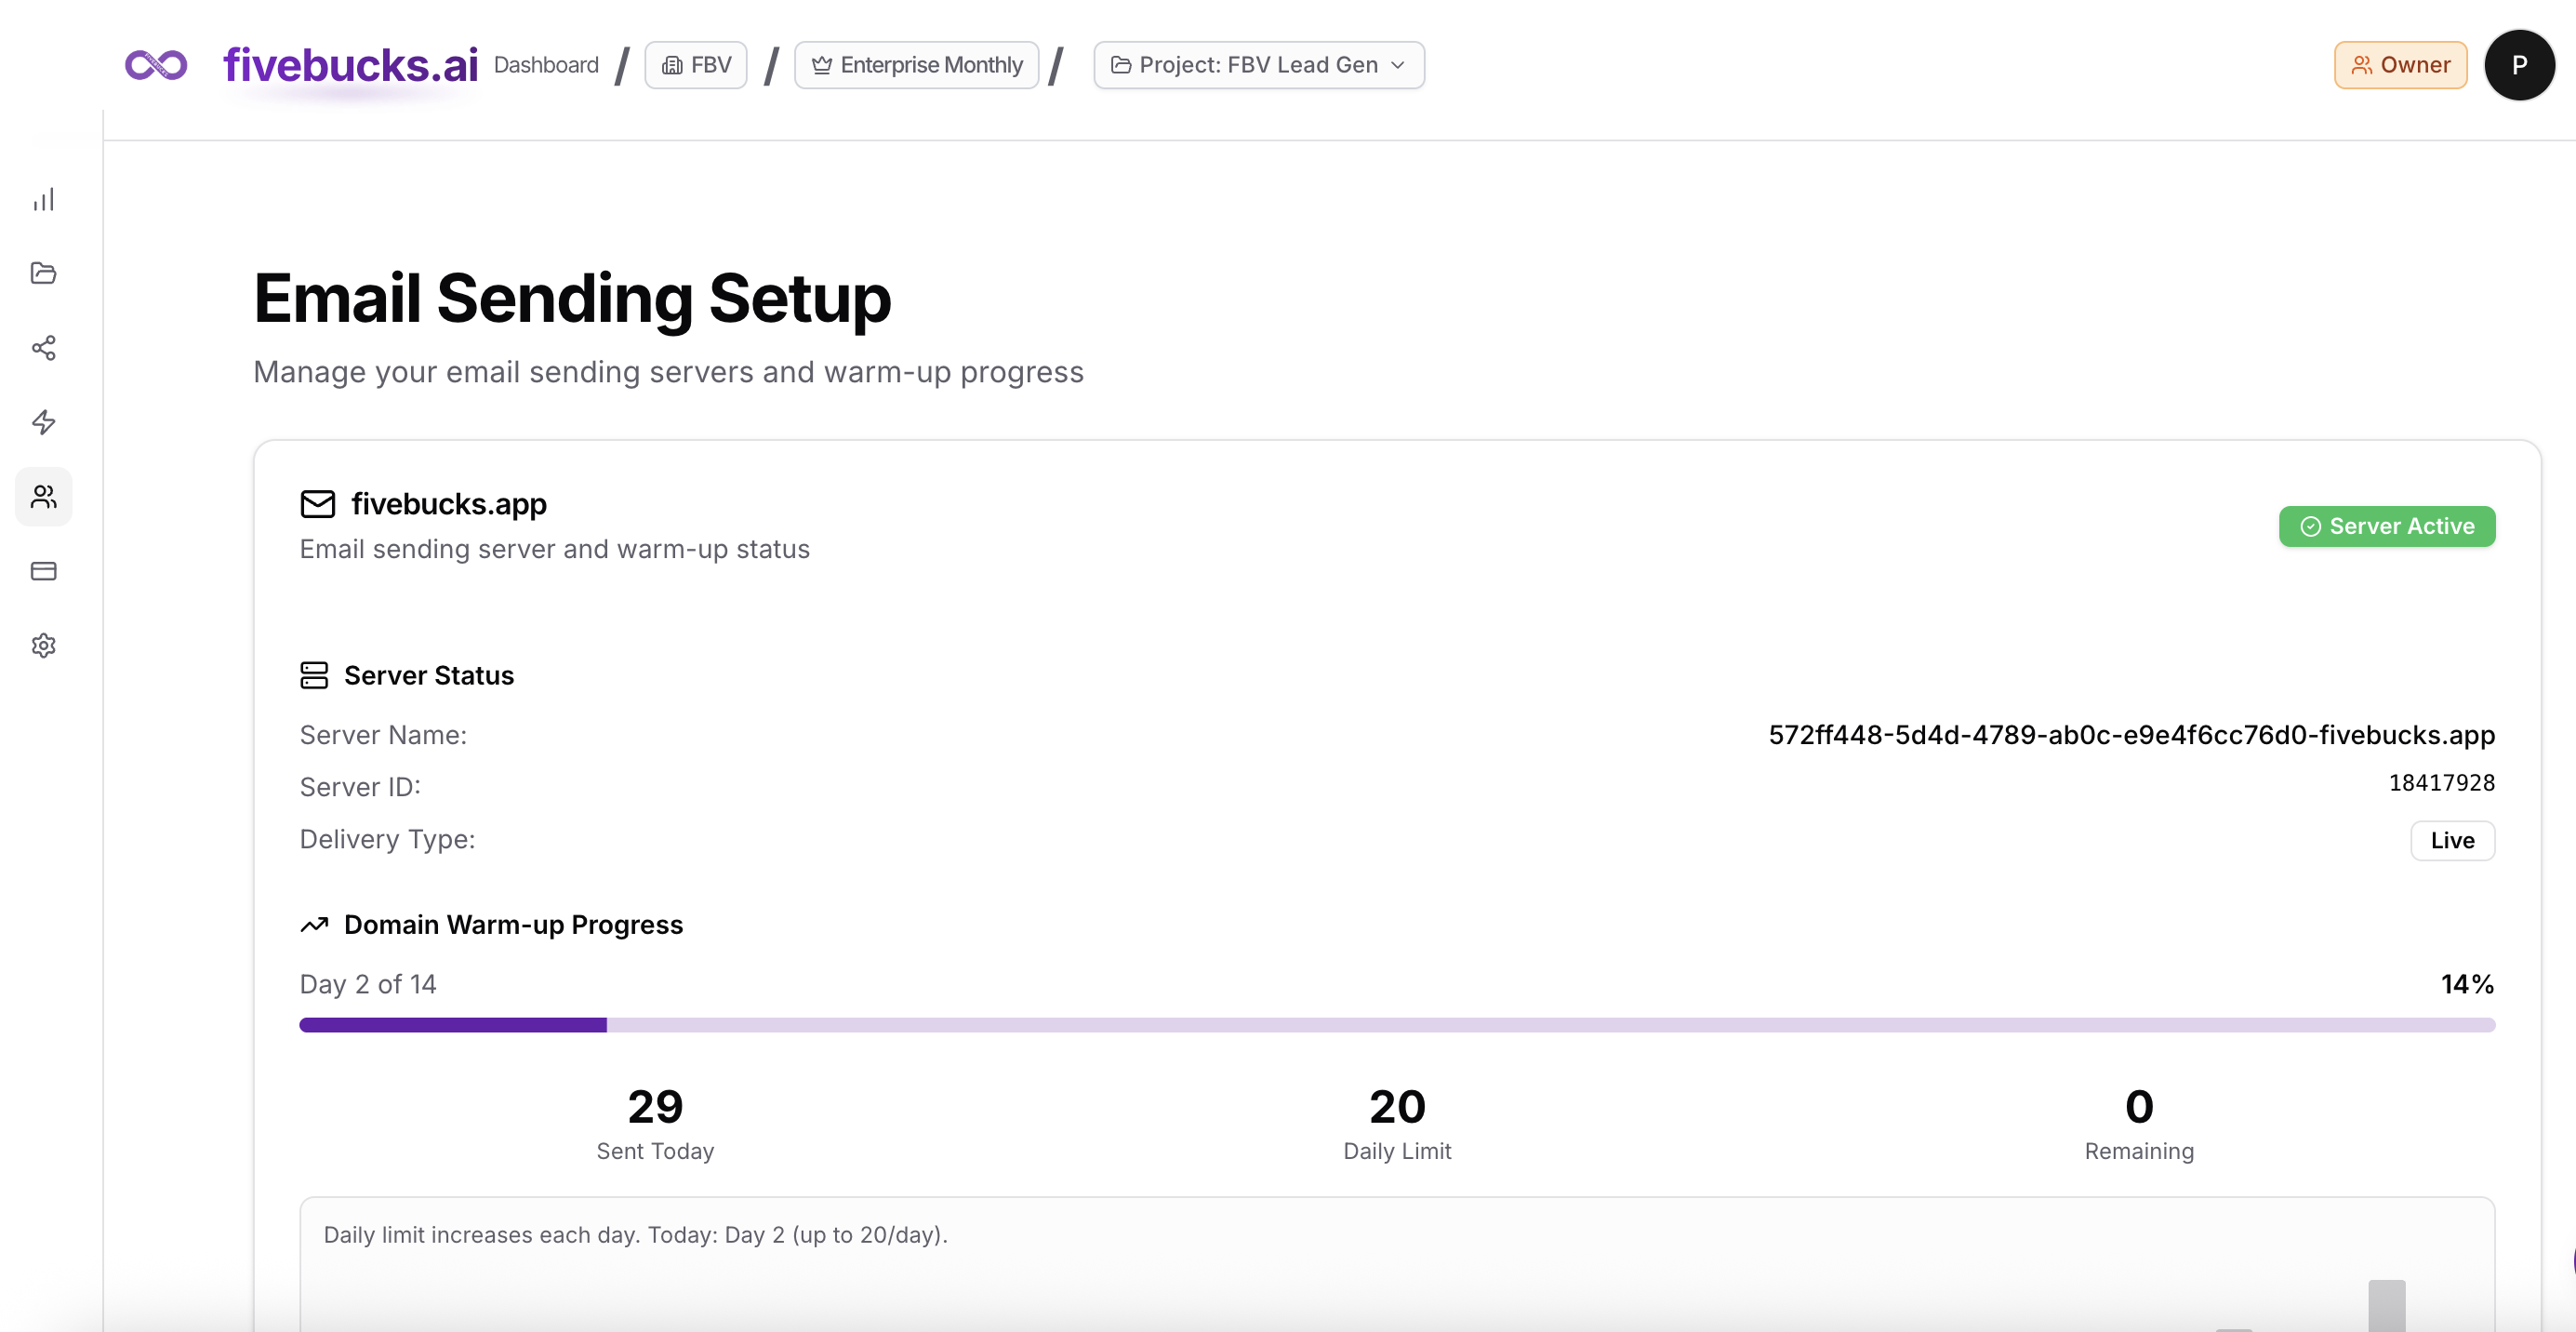The height and width of the screenshot is (1332, 2576).
Task: Click the Enterprise Monthly plan badge
Action: (x=916, y=65)
